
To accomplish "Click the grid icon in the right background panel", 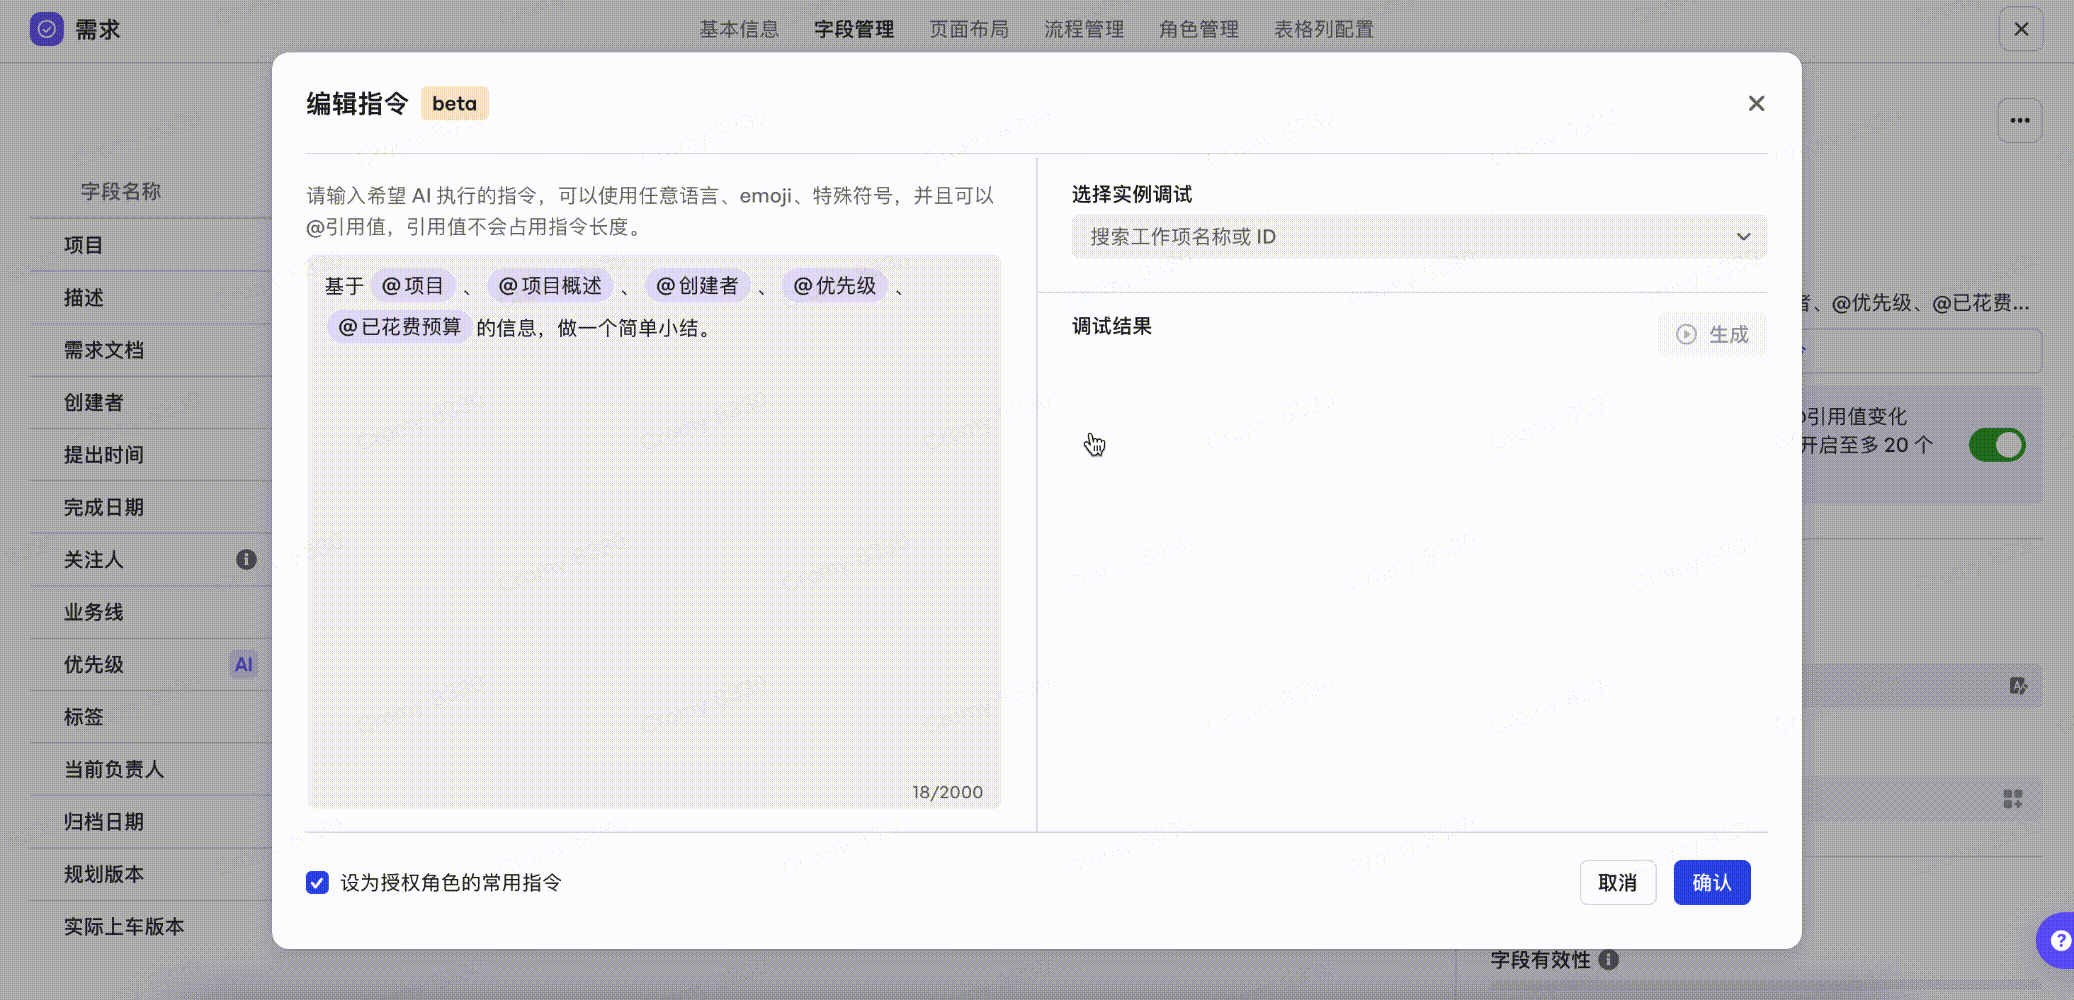I will (x=2013, y=799).
